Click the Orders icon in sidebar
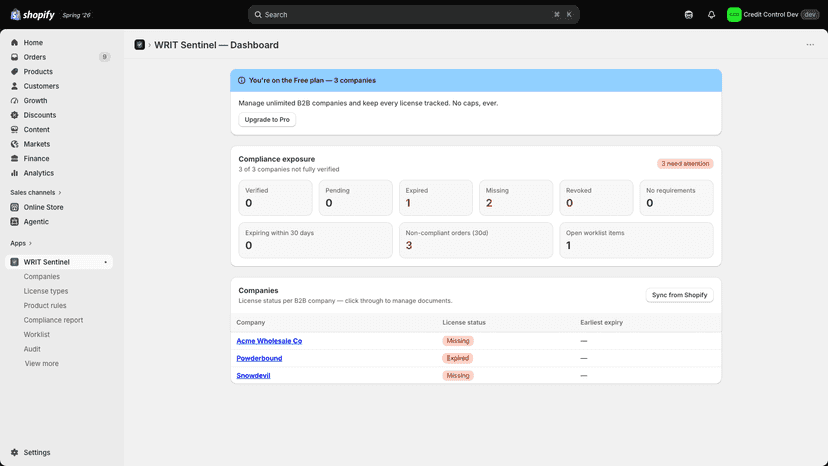The image size is (828, 466). [14, 57]
